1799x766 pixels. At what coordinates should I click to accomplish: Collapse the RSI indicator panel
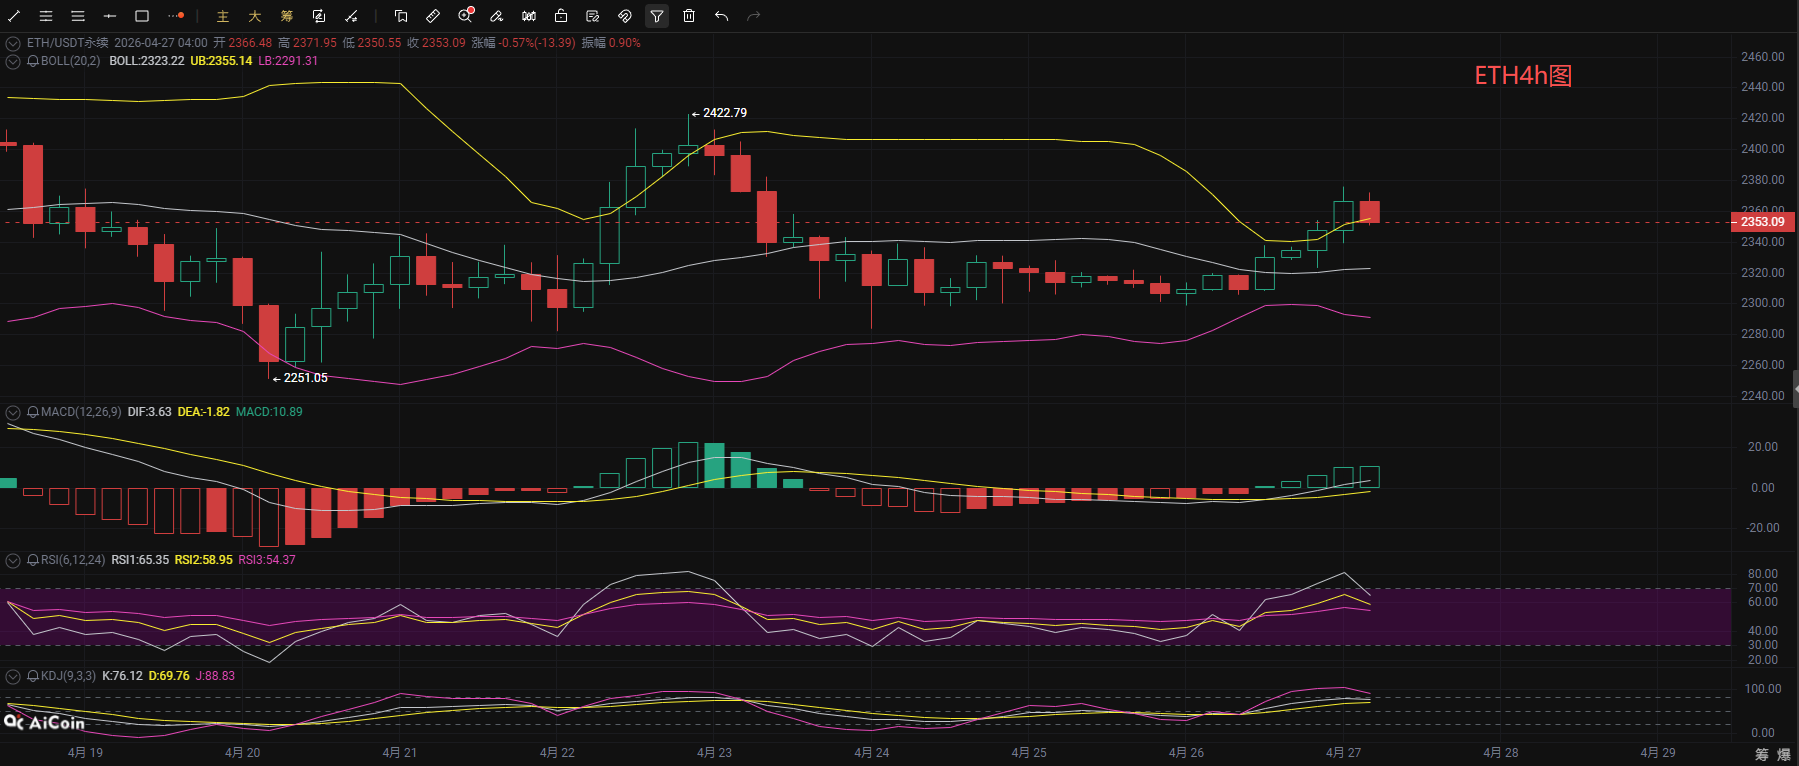pos(13,560)
